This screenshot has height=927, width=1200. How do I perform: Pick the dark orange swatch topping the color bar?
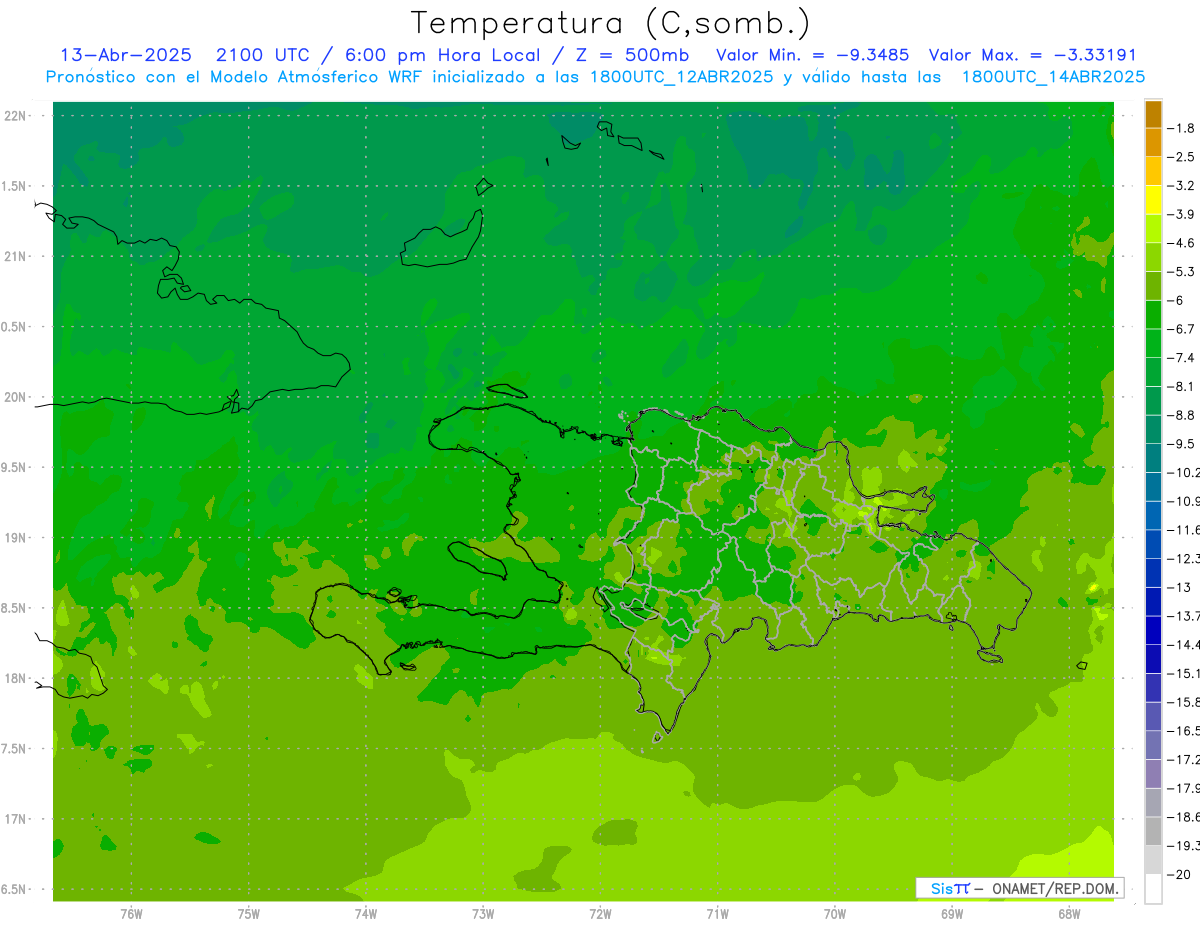tap(1153, 114)
